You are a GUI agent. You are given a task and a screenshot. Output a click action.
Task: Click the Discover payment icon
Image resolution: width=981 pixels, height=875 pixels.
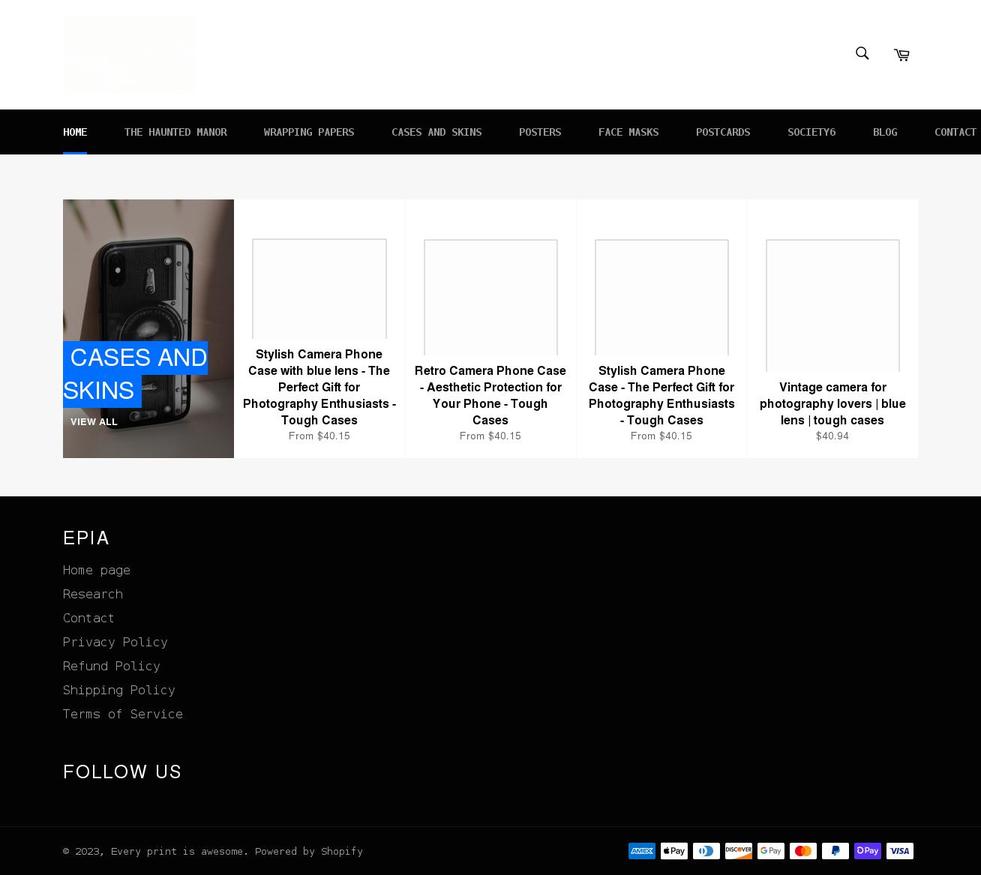738,851
